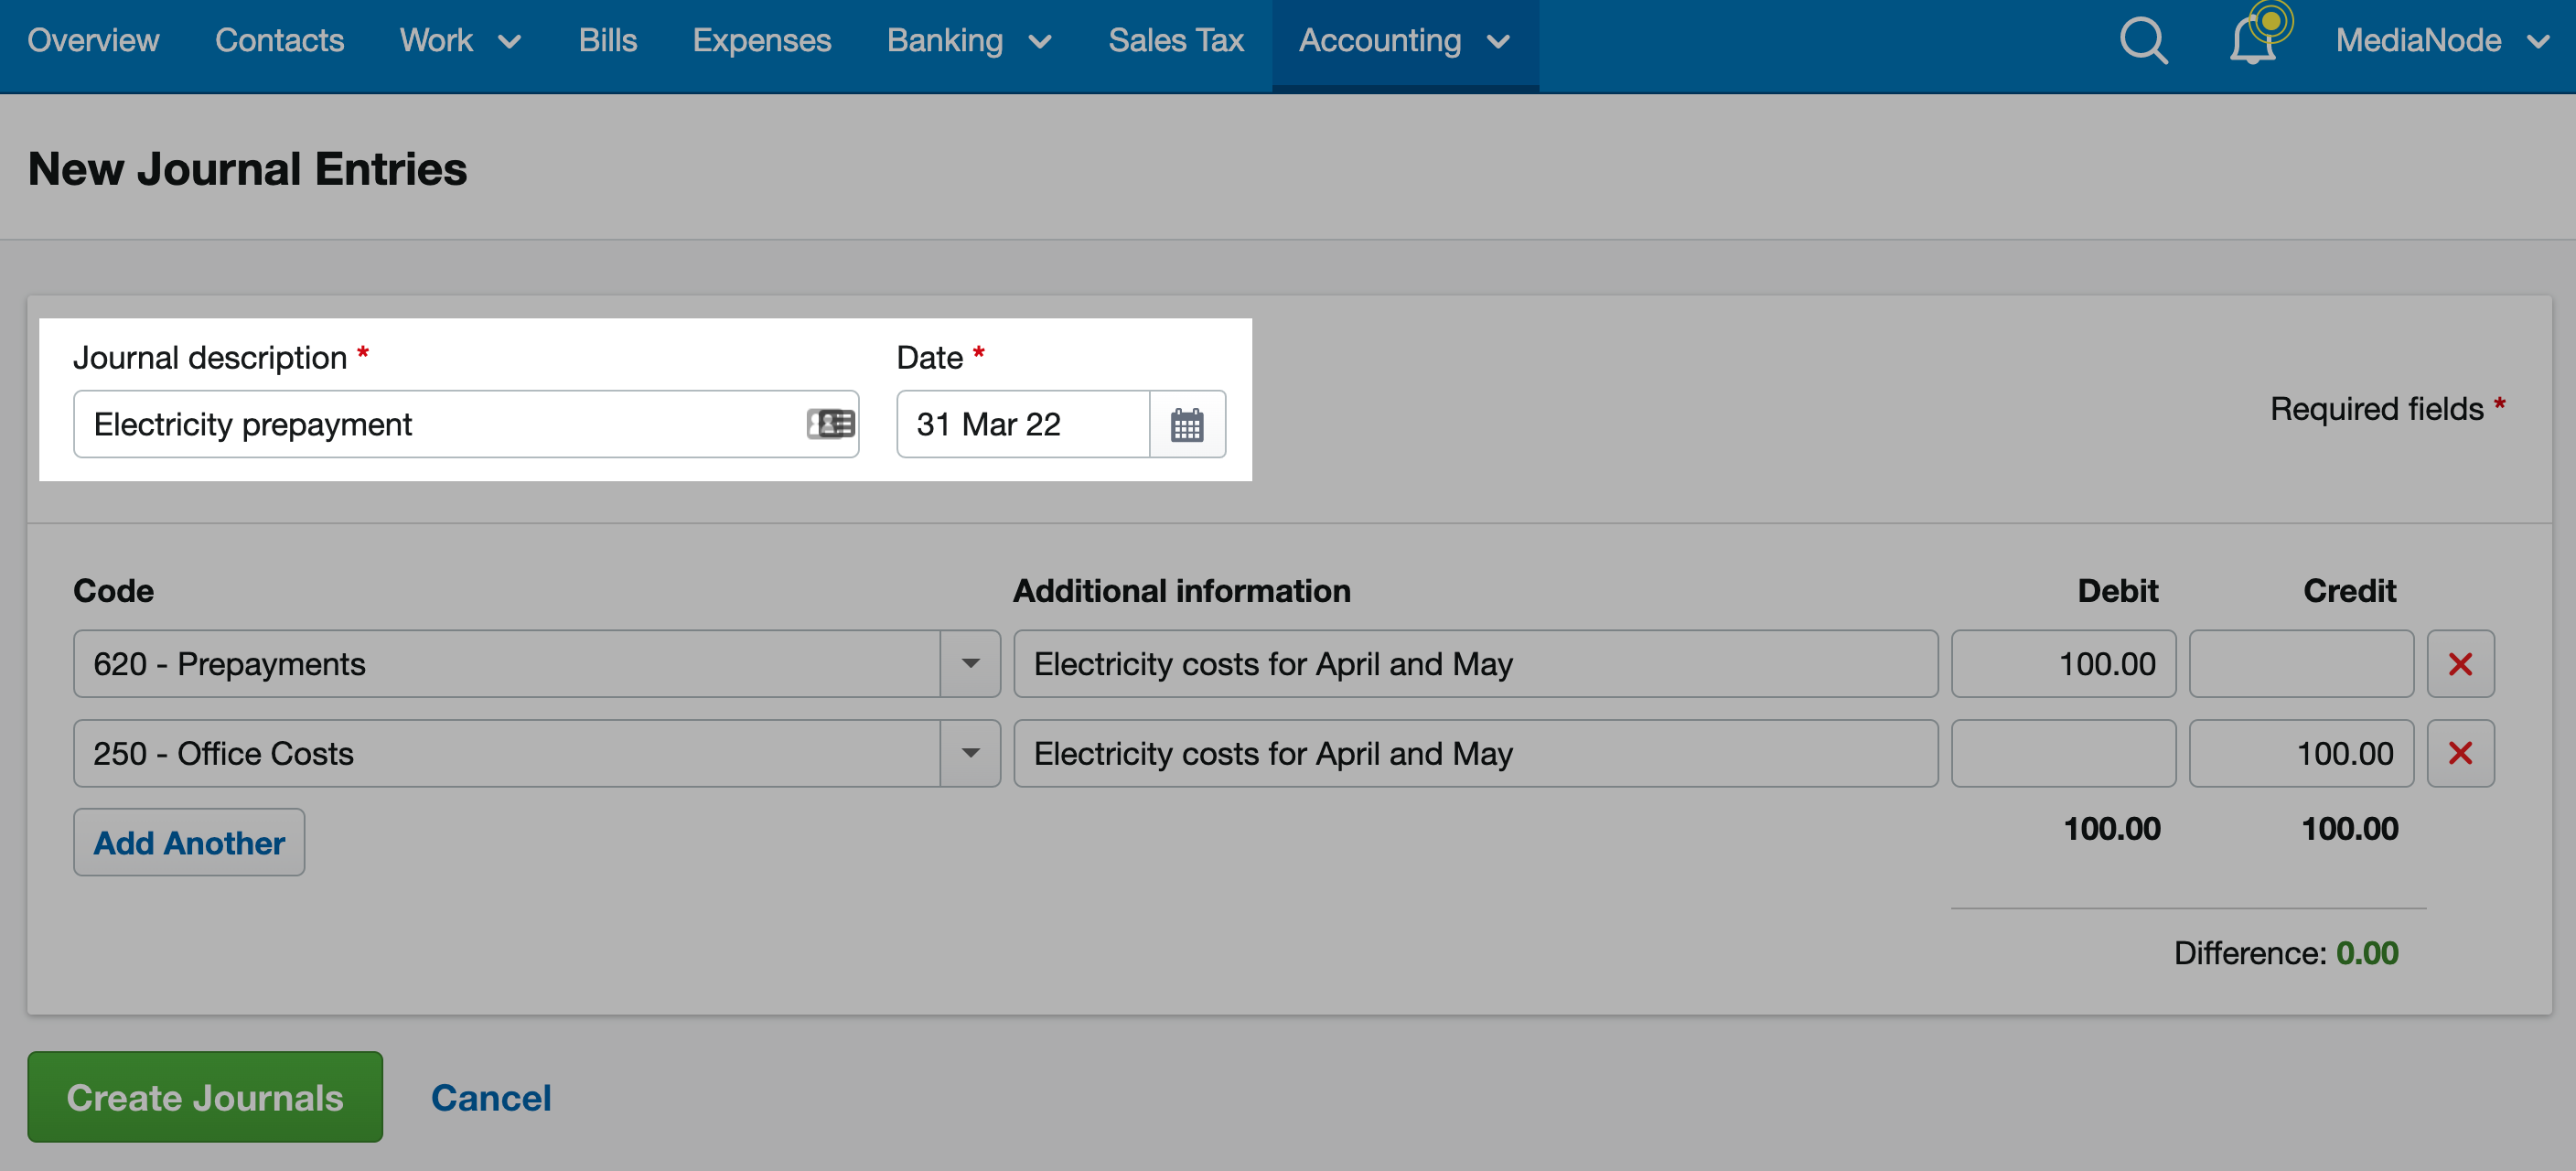
Task: Click Additional information field for Prepayments row
Action: [1475, 664]
